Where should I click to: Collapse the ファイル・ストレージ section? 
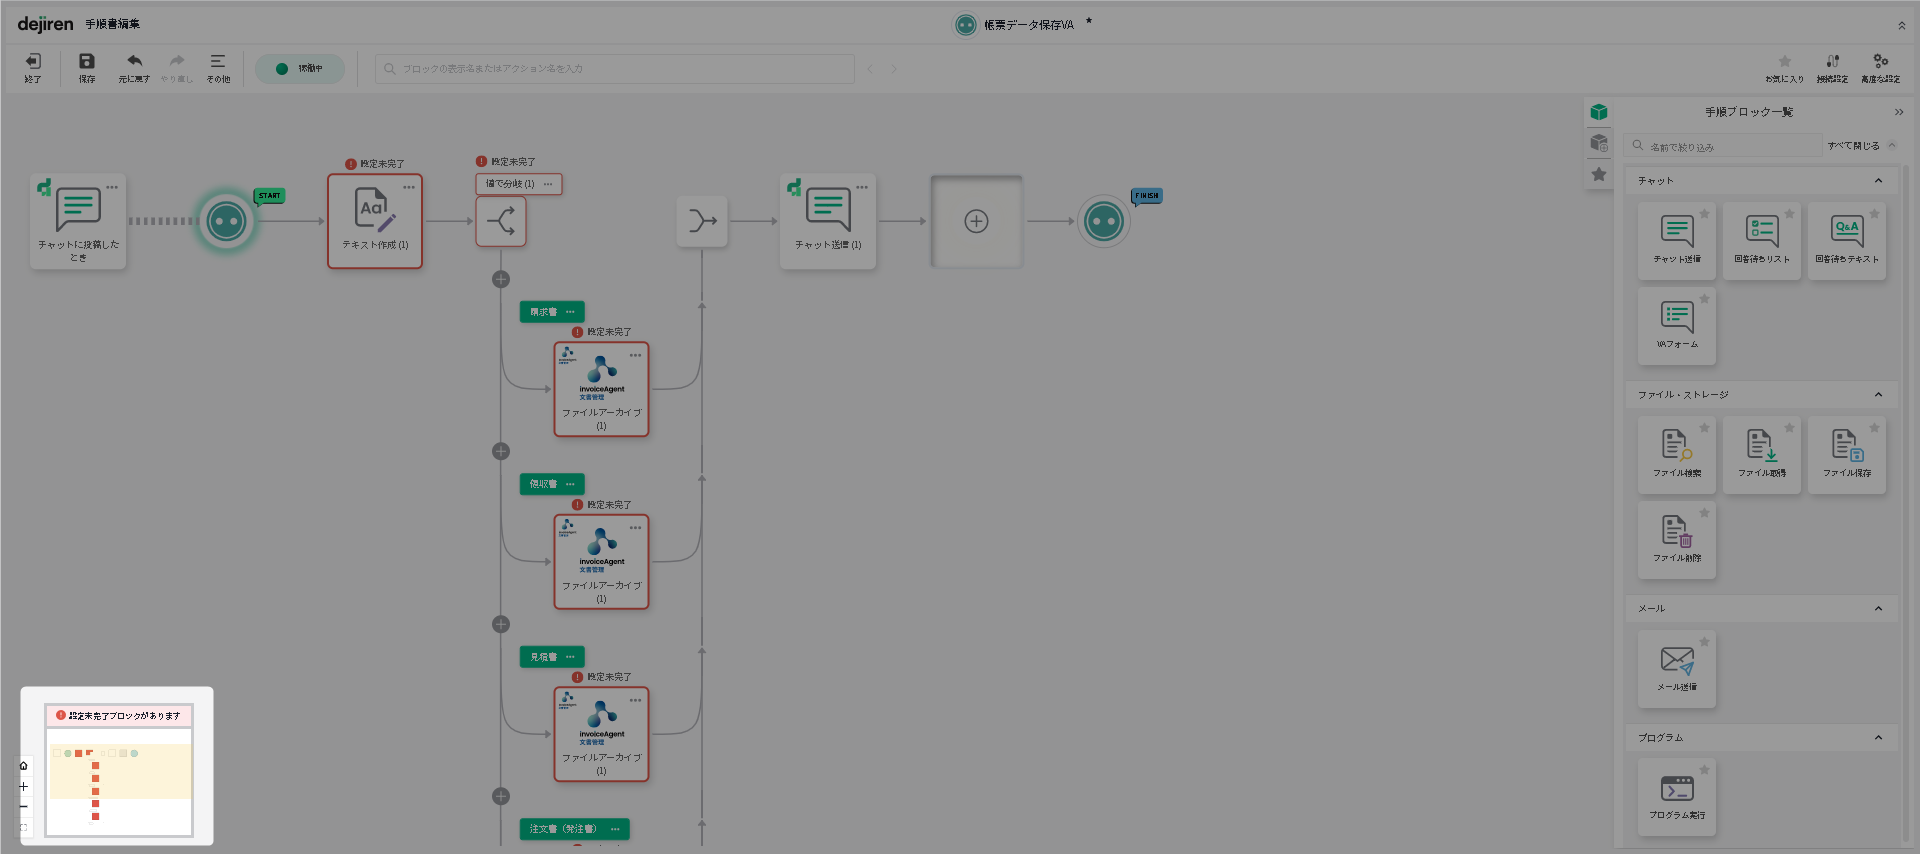1878,395
